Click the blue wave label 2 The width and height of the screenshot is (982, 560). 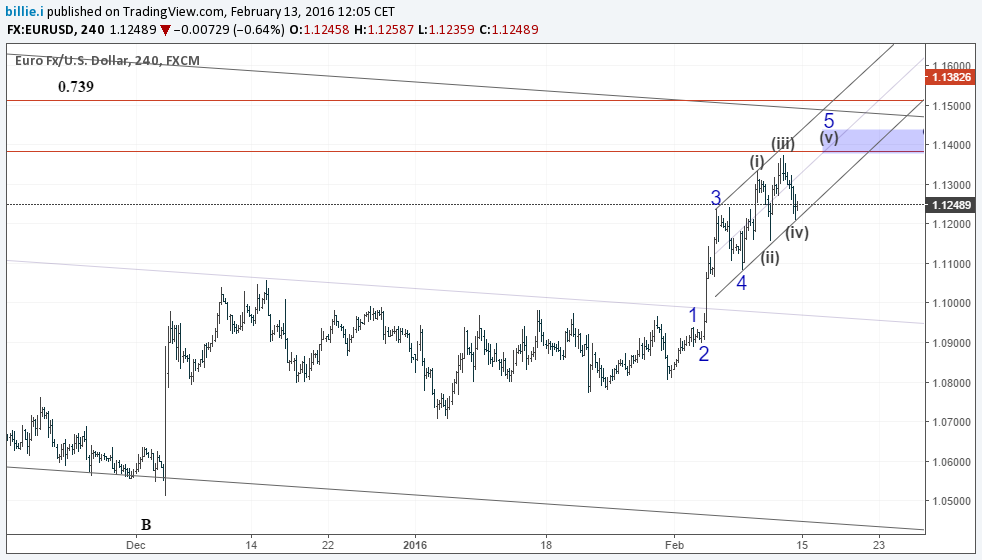[x=703, y=354]
